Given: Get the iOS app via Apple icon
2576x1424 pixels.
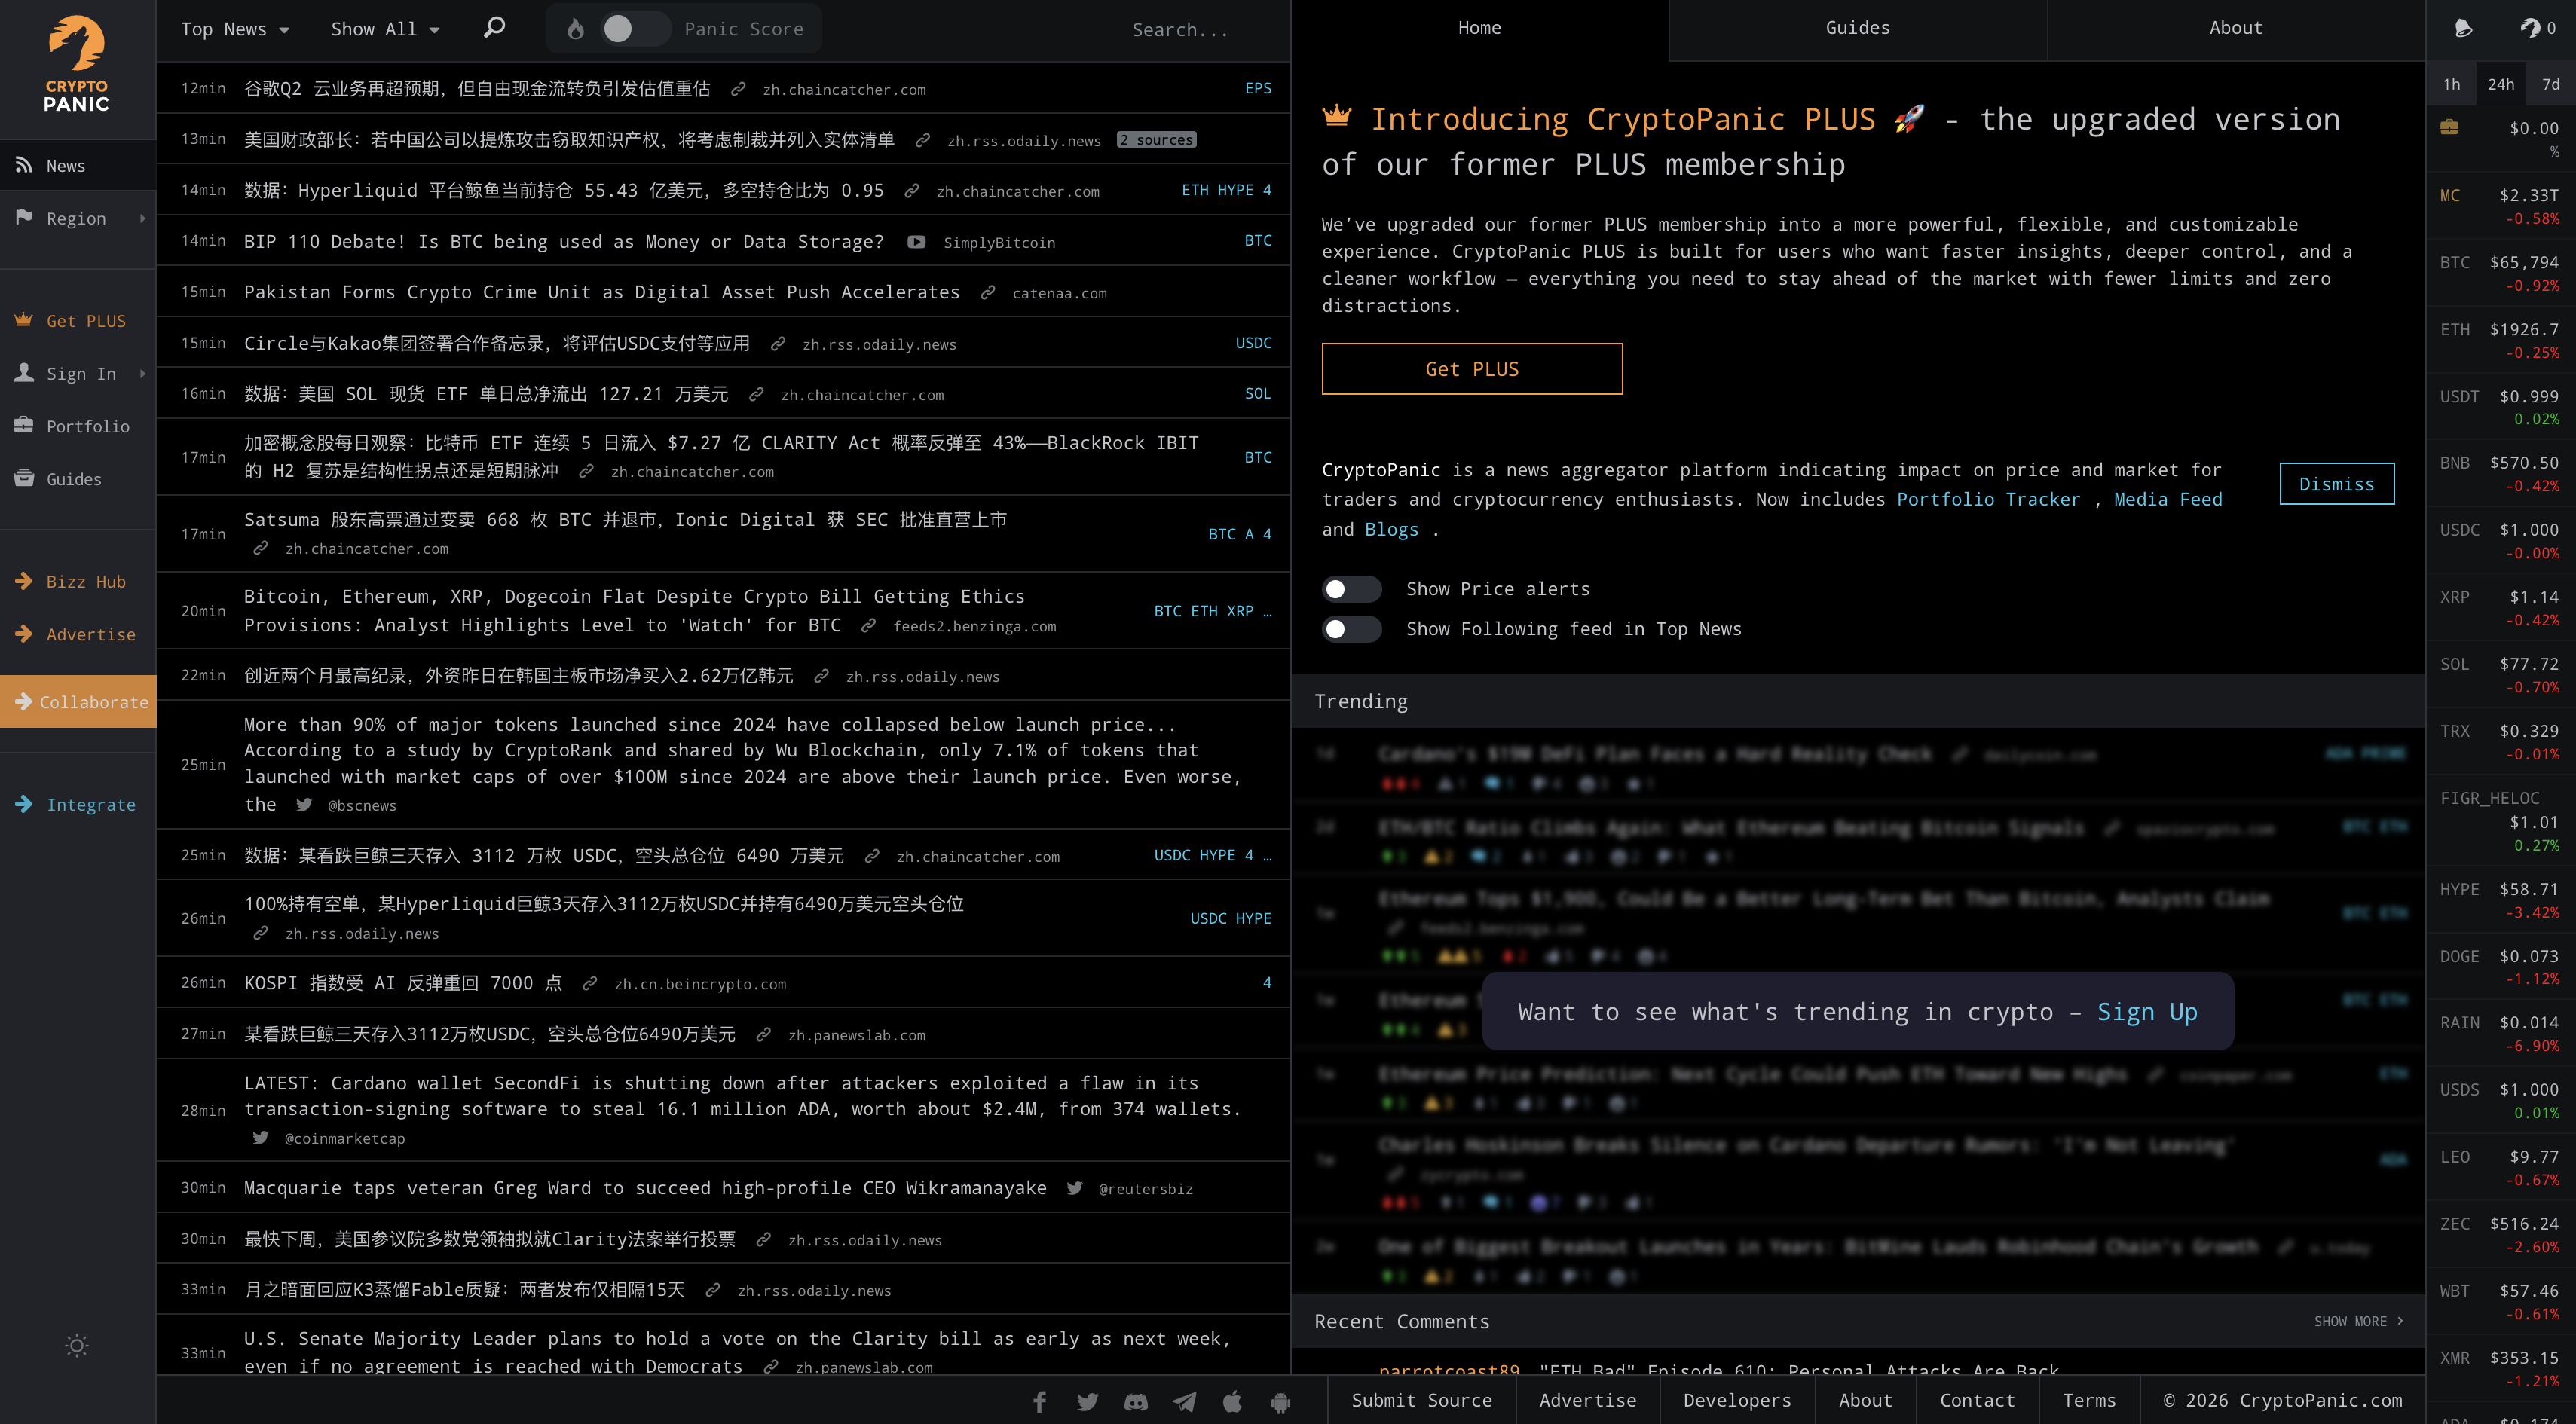Looking at the screenshot, I should [1232, 1401].
